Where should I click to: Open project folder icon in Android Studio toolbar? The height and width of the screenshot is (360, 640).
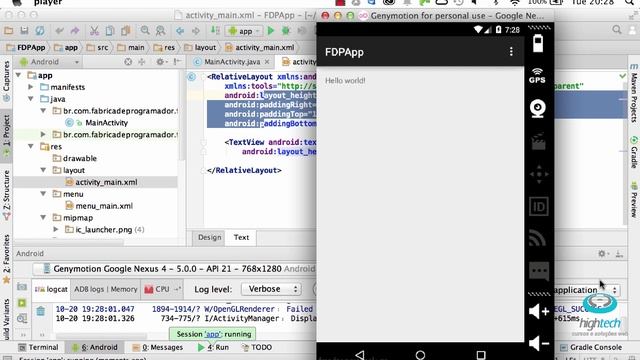(x=9, y=31)
